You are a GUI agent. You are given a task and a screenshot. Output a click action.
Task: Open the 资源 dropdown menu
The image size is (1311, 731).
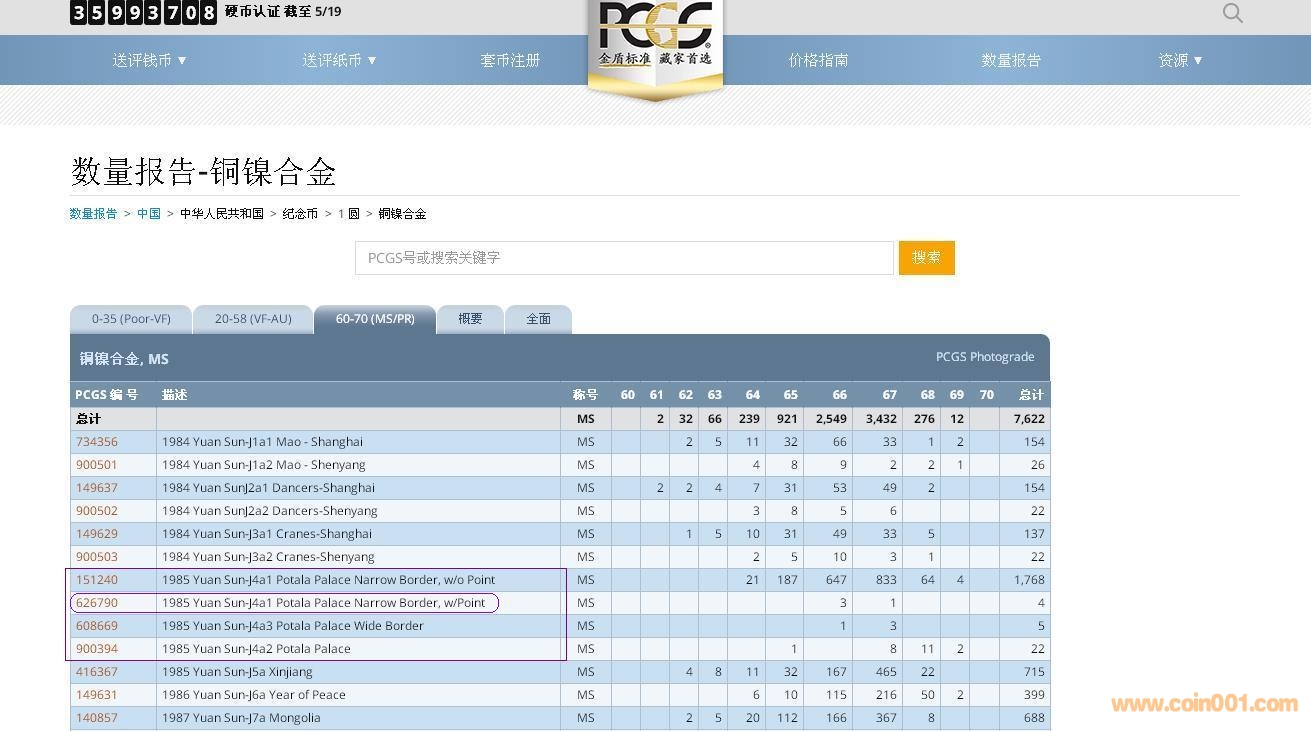point(1180,60)
